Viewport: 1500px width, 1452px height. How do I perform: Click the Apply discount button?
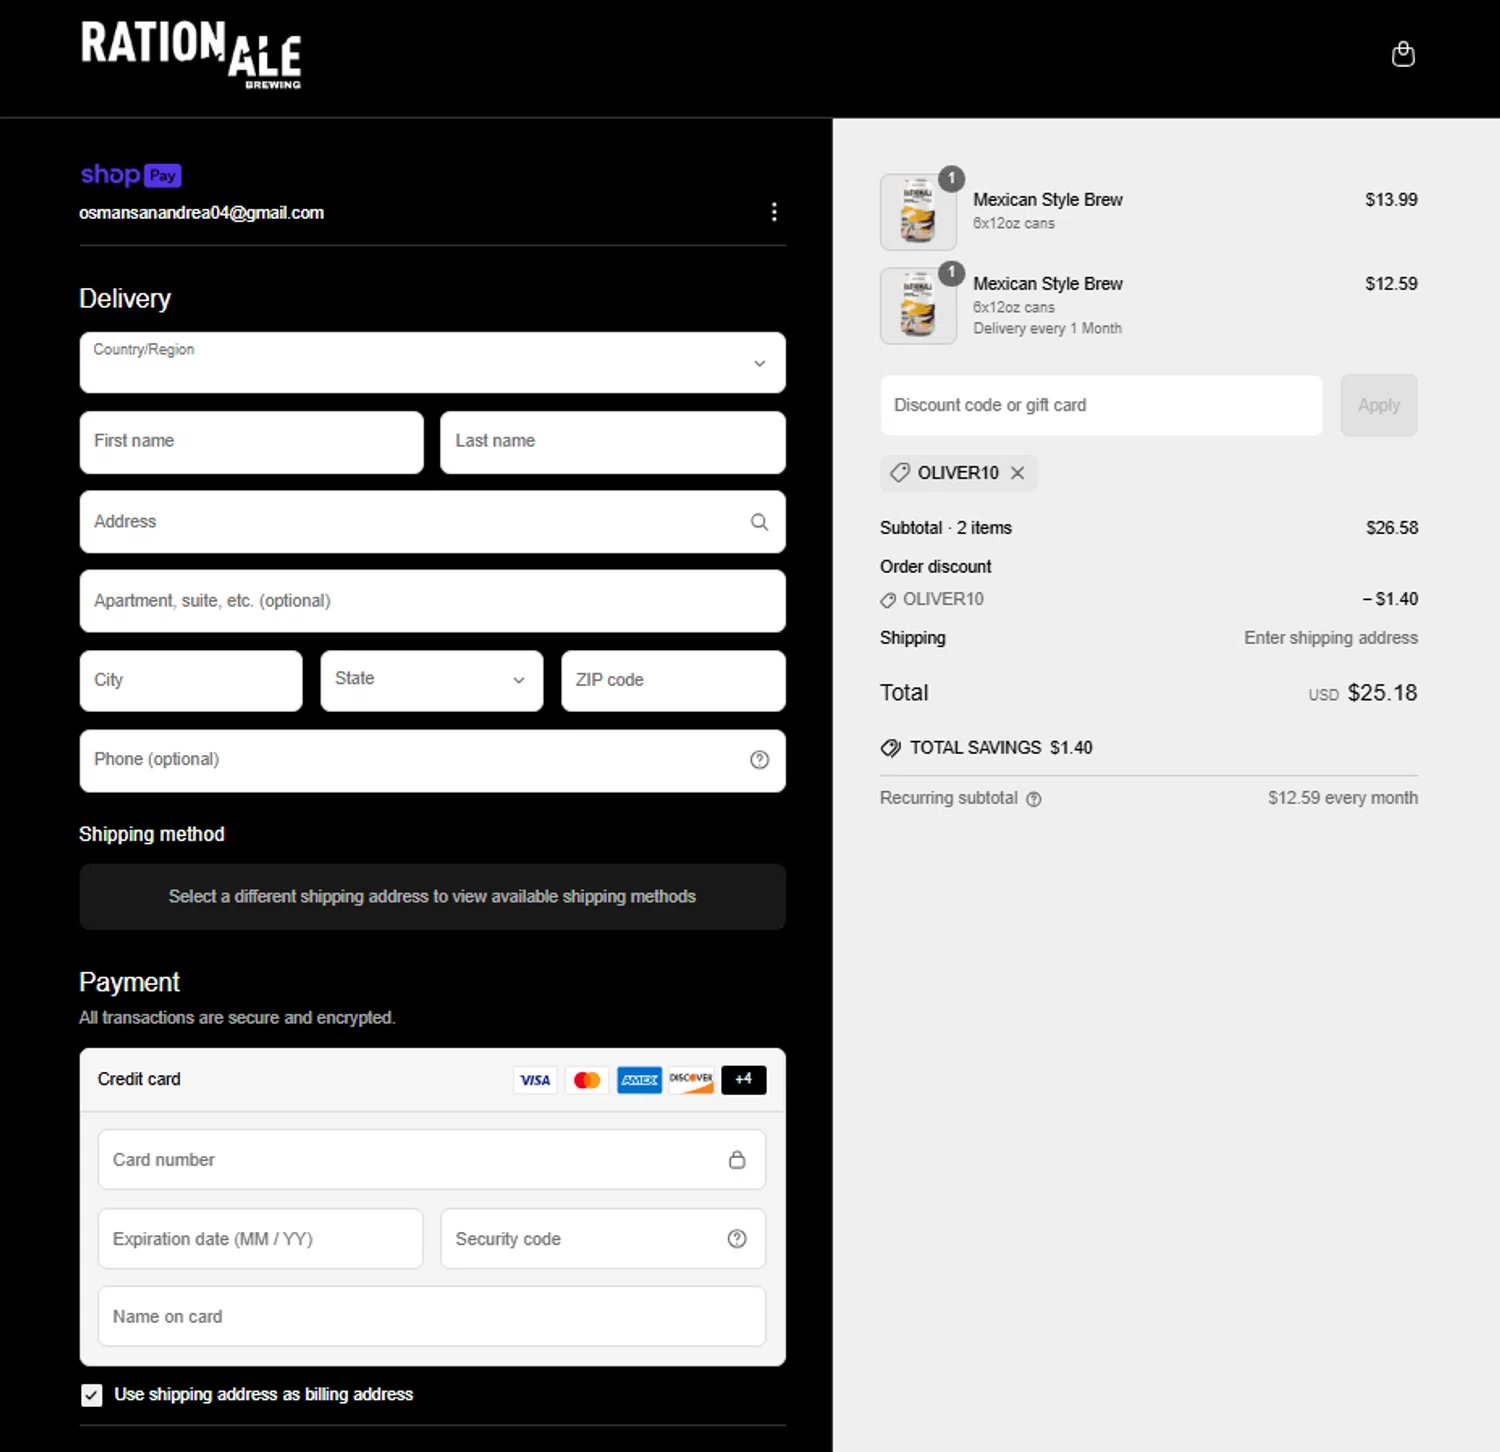coord(1379,405)
